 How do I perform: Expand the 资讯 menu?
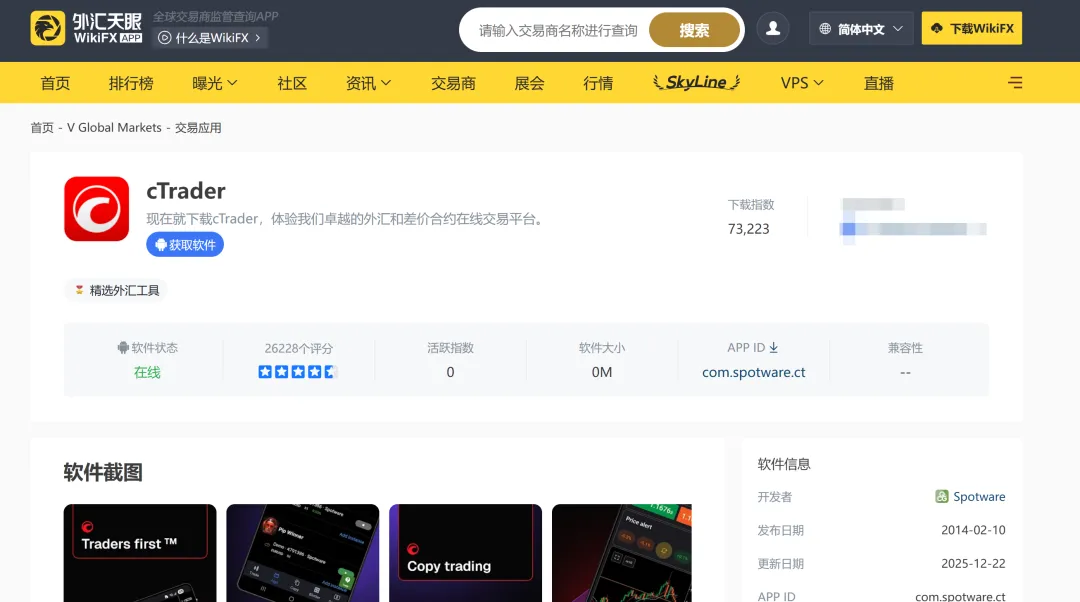pyautogui.click(x=368, y=83)
